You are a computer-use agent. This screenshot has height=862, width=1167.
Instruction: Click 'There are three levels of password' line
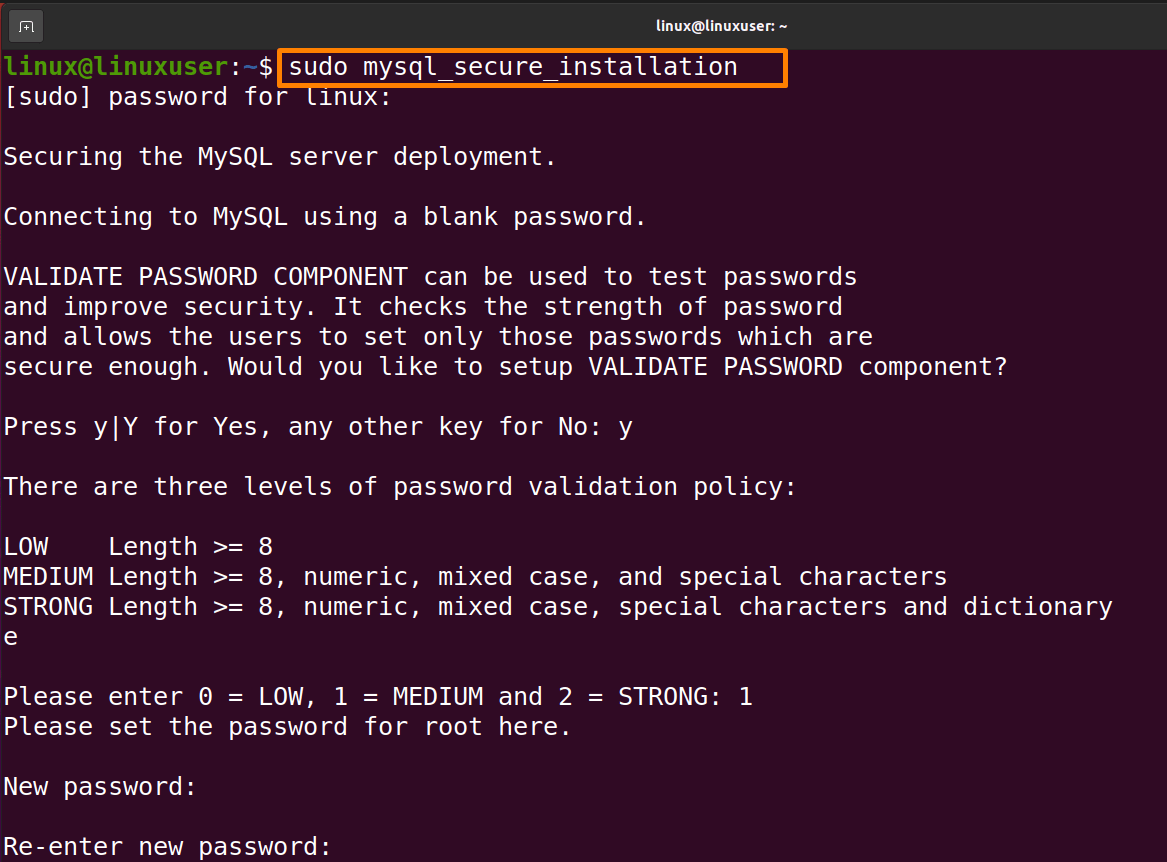[400, 487]
